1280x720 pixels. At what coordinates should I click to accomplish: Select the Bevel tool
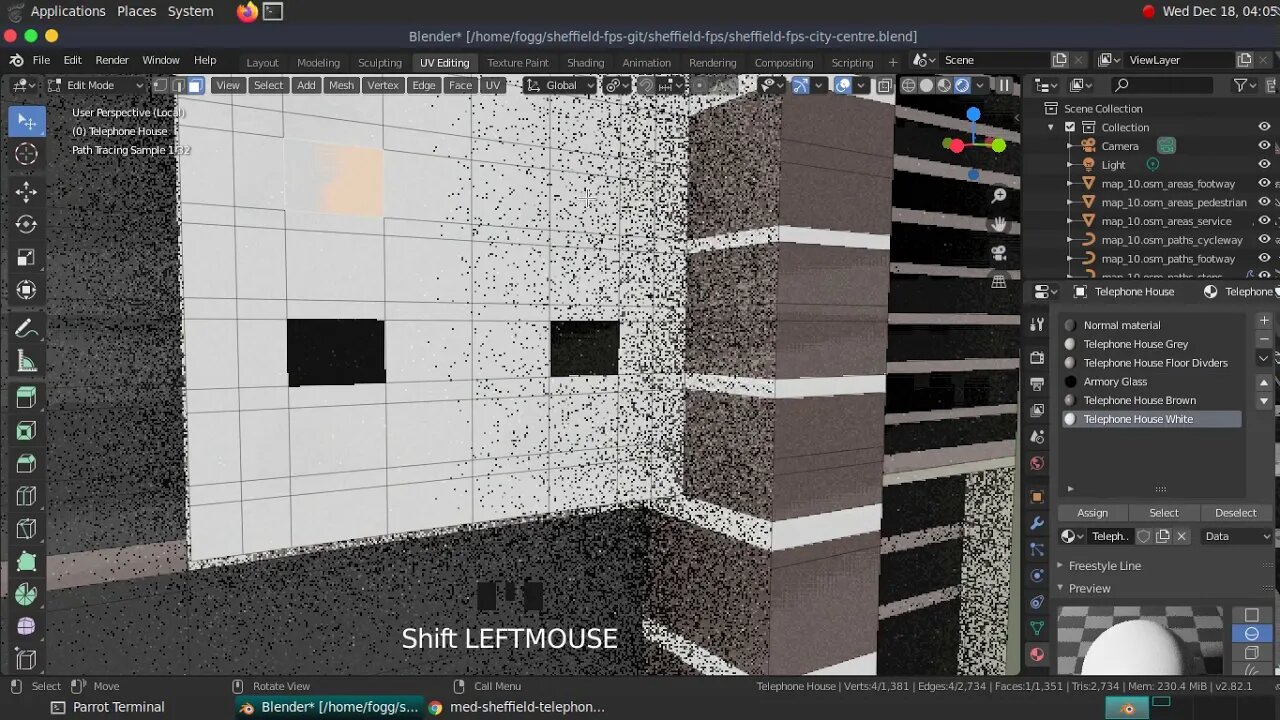tap(27, 464)
